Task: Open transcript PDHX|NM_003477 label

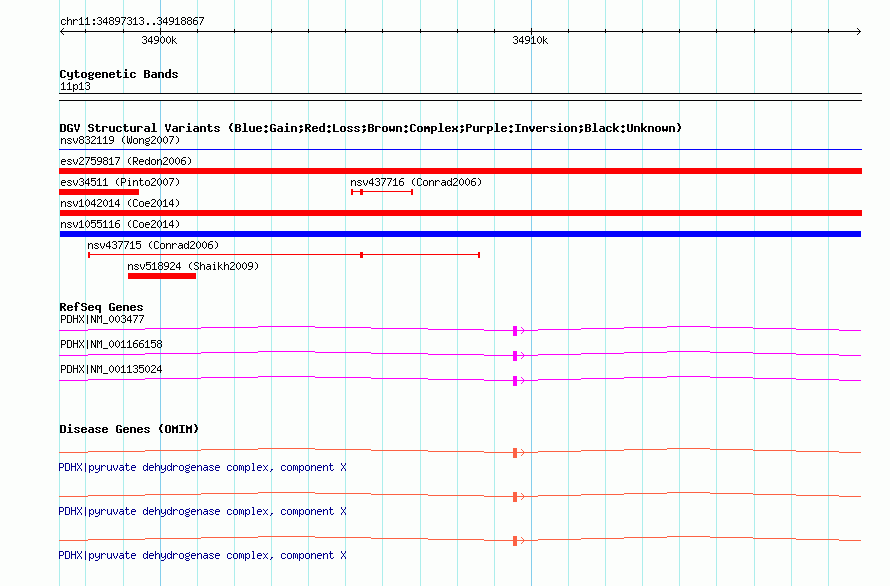Action: point(102,319)
